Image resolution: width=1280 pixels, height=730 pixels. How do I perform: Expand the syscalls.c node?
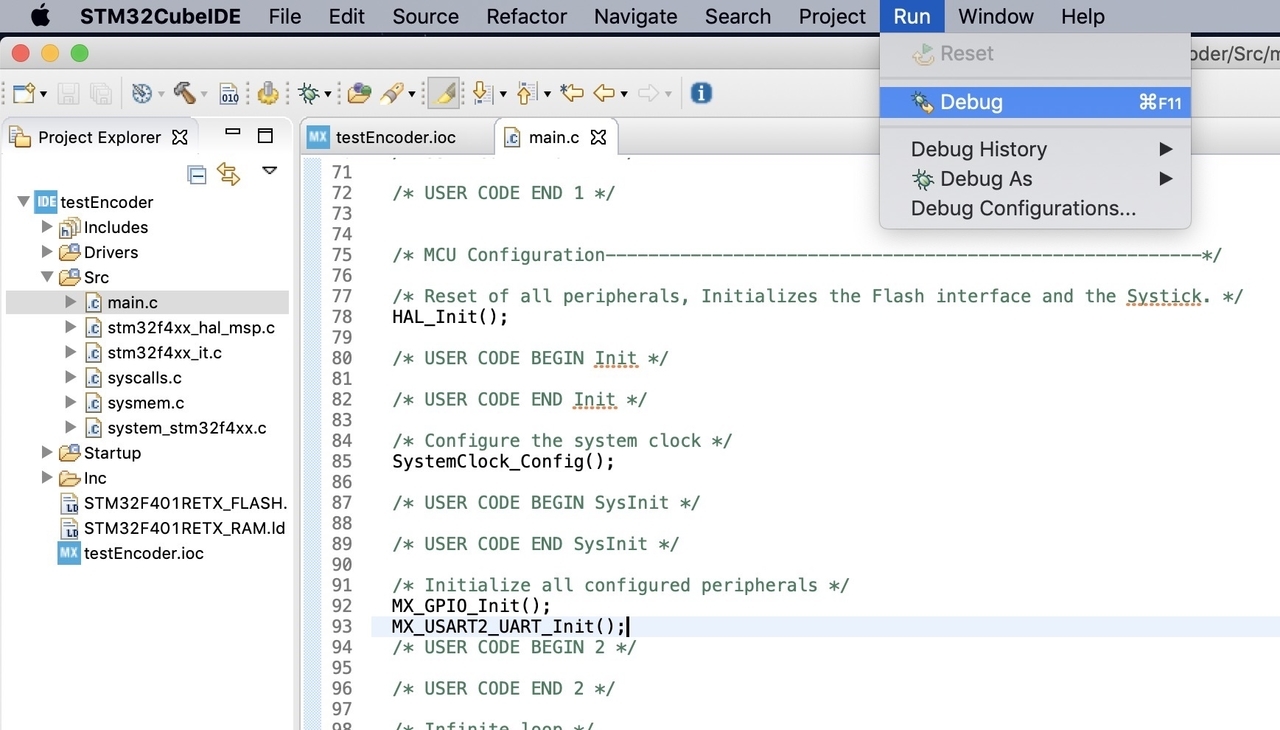[x=70, y=377]
